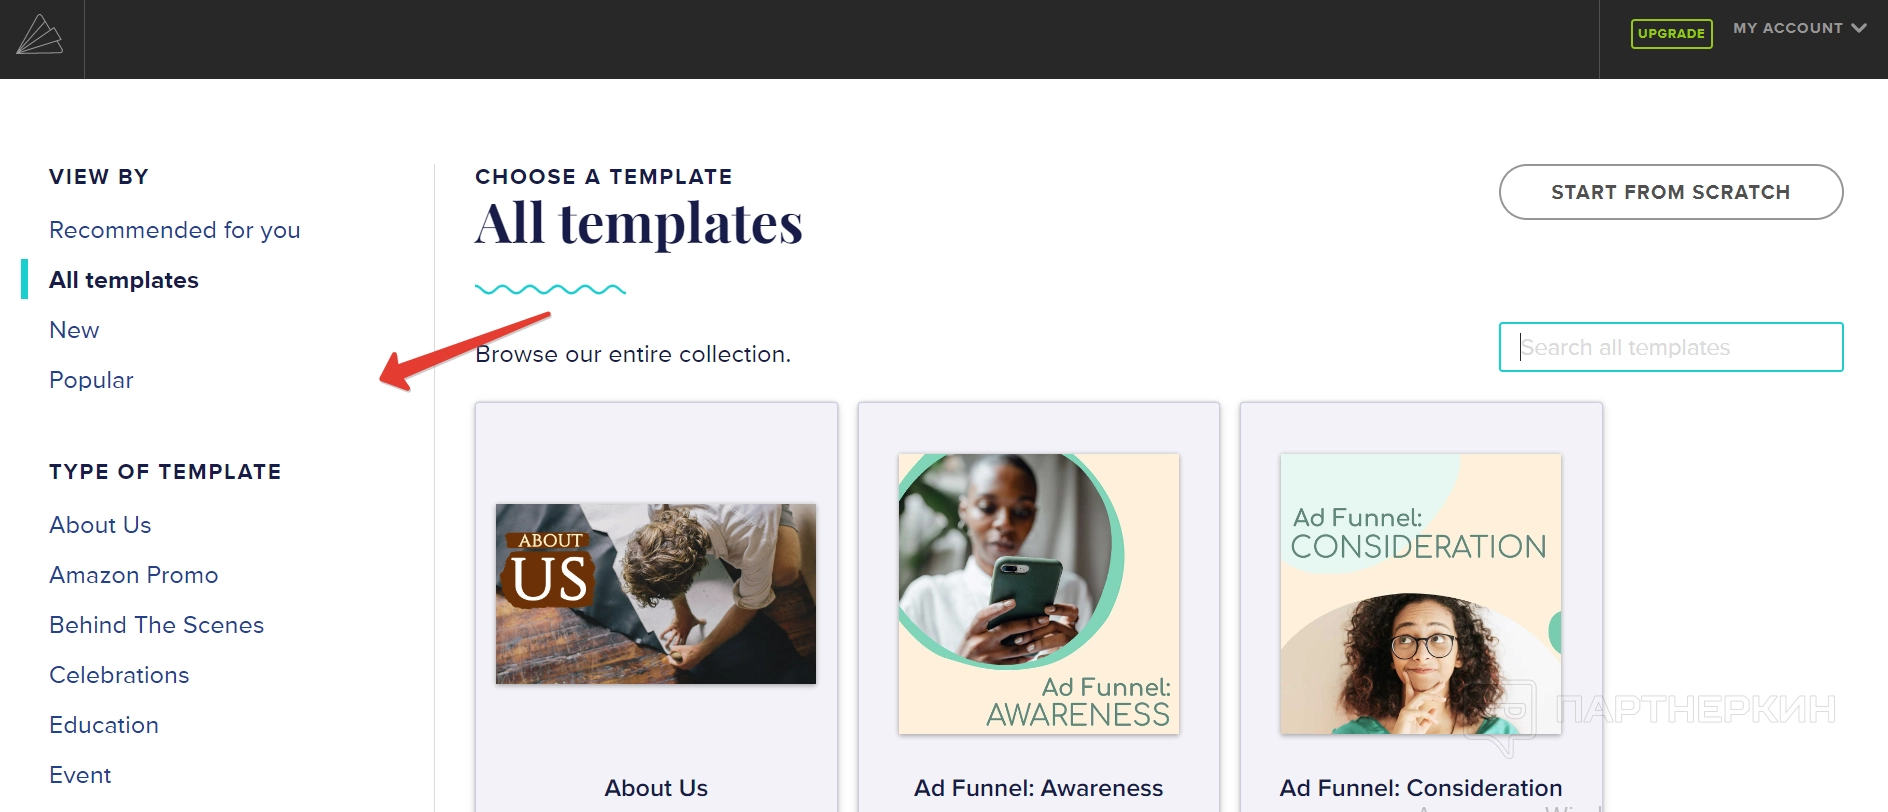Show New templates
The image size is (1888, 812).
pyautogui.click(x=74, y=330)
